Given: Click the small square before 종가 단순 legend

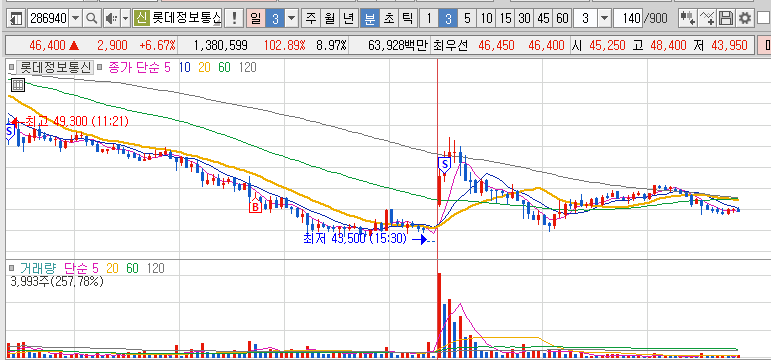Looking at the screenshot, I should (x=98, y=68).
